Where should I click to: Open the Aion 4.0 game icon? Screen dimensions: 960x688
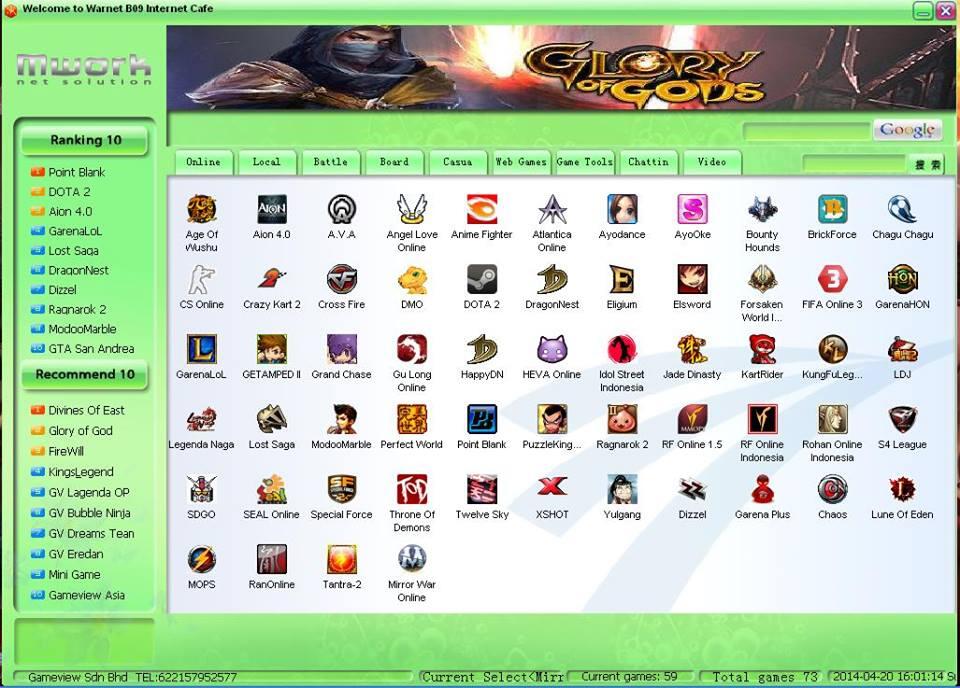point(271,209)
